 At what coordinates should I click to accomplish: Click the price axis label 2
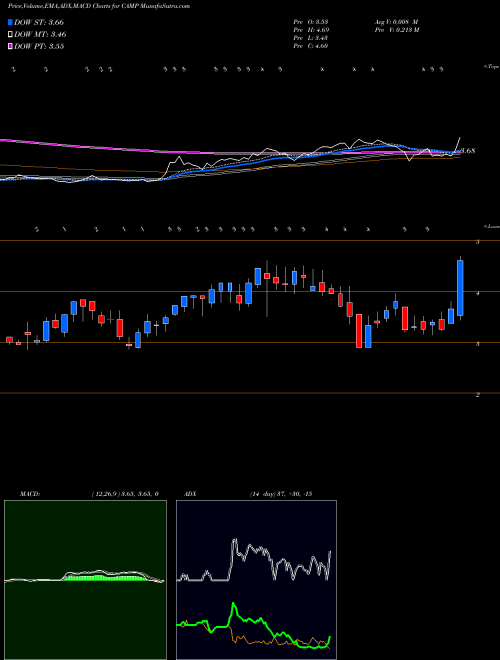pyautogui.click(x=478, y=395)
